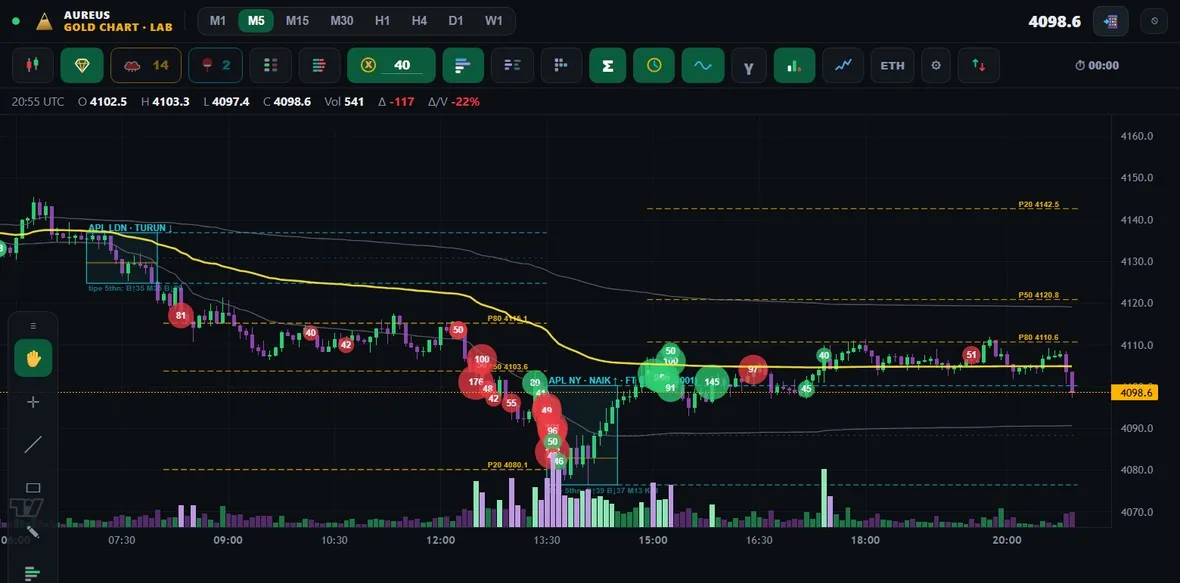This screenshot has height=583, width=1180.
Task: Switch to D1 timeframe
Action: click(456, 21)
